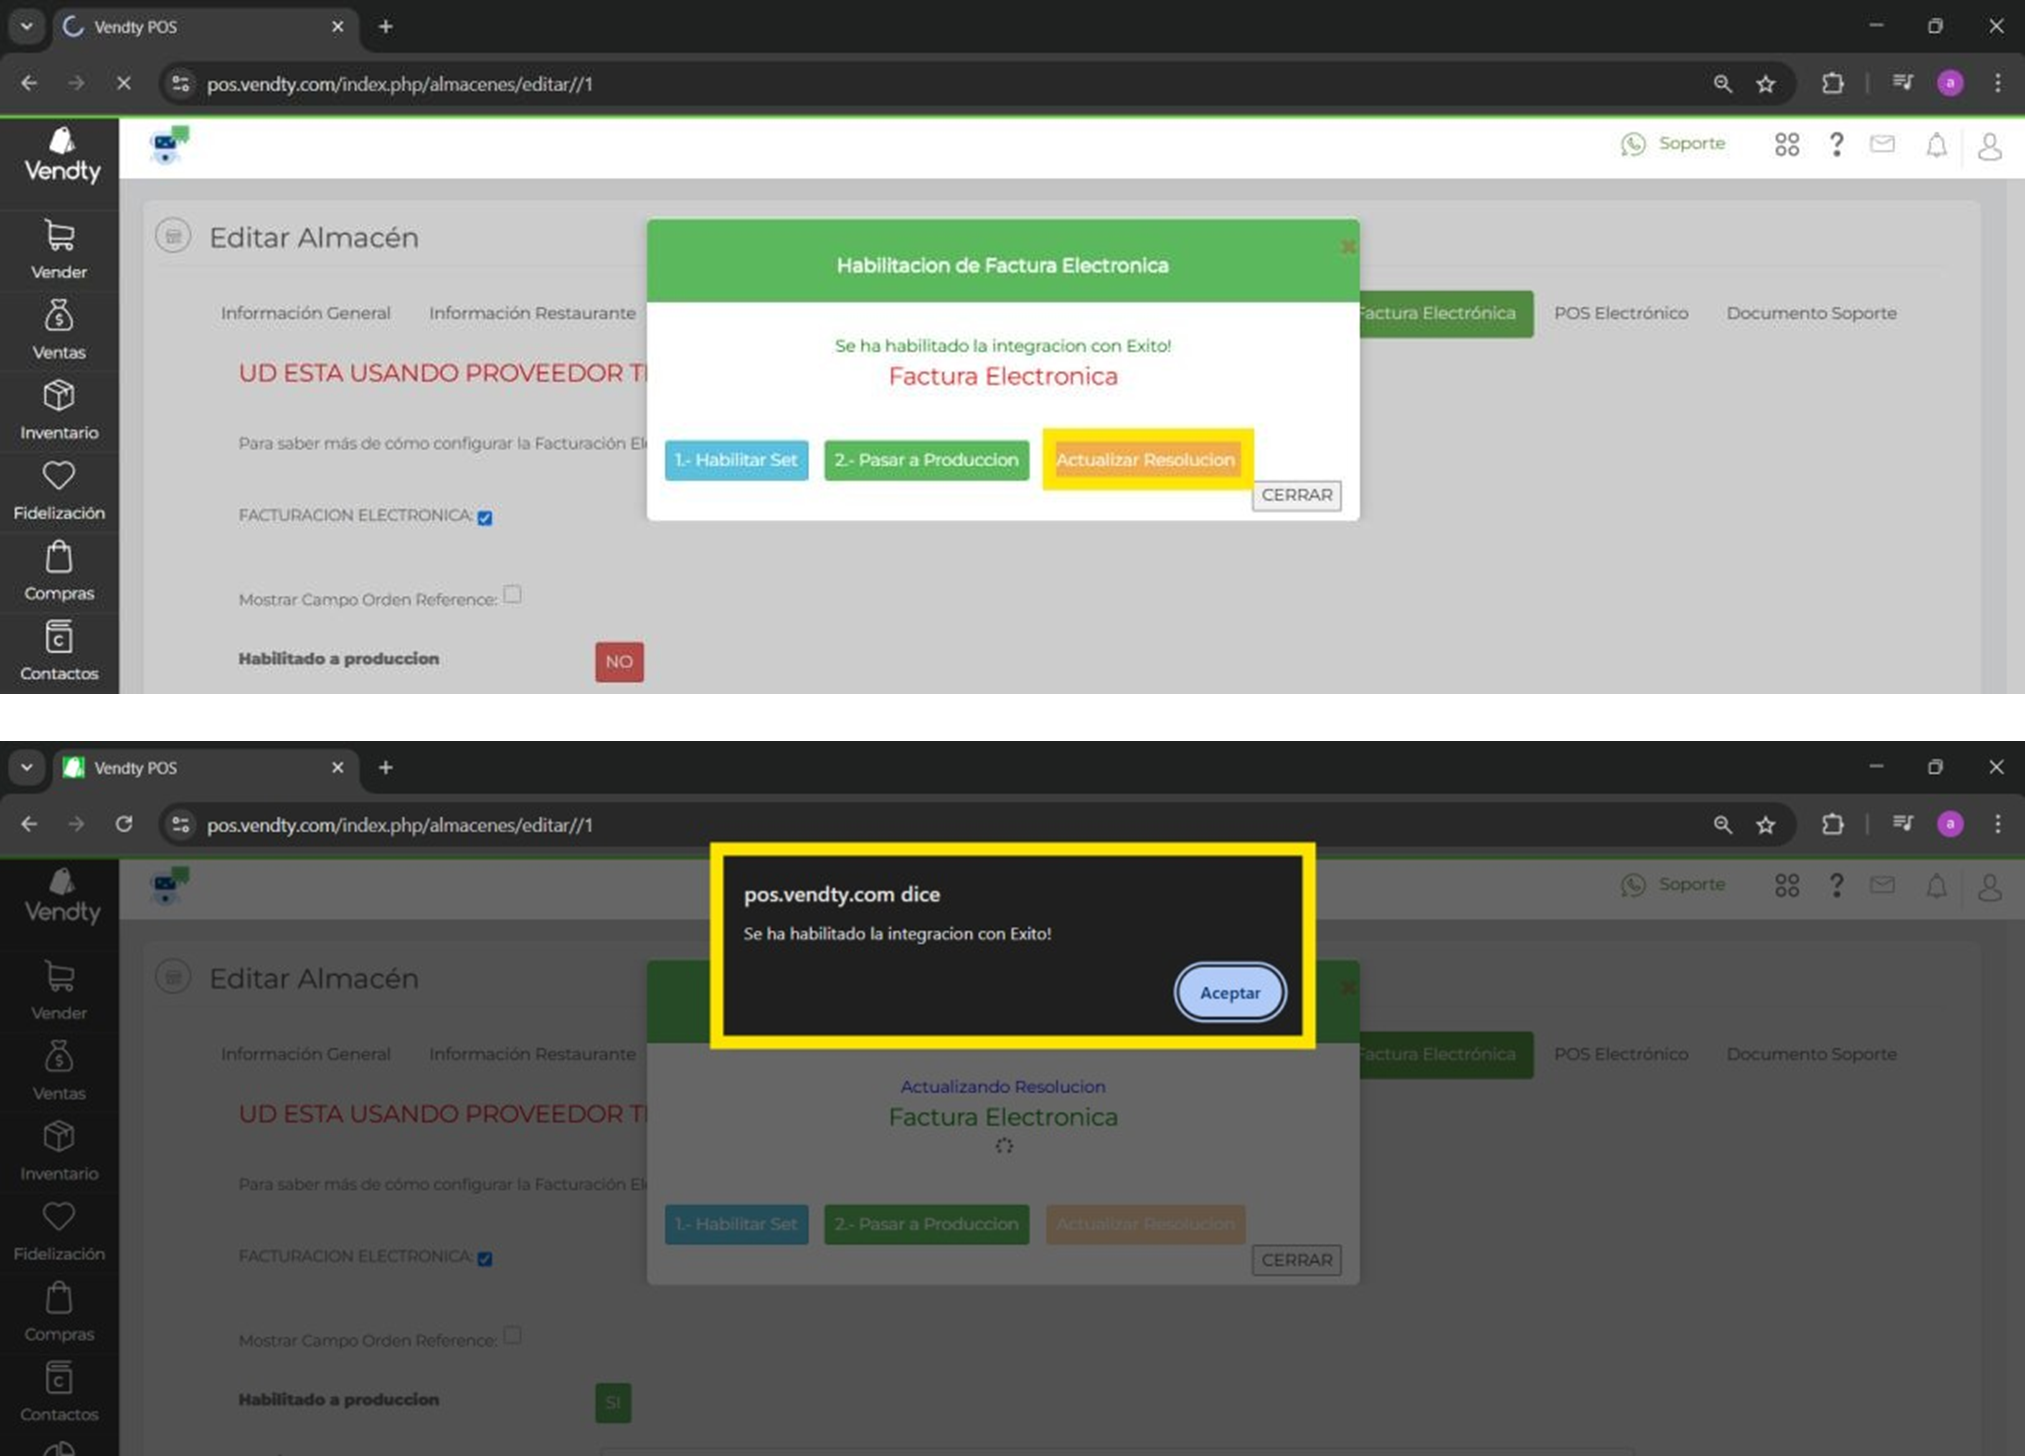
Task: Open Chrome three-dot menu in upper window
Action: pyautogui.click(x=1997, y=84)
